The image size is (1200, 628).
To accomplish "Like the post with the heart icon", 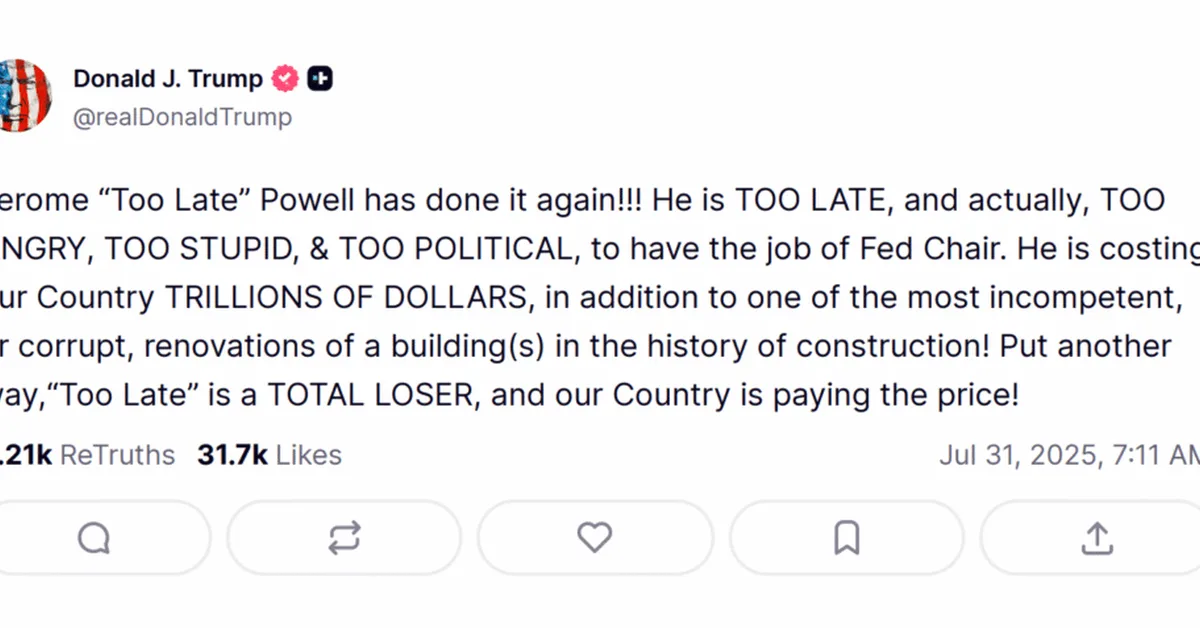I will tap(595, 538).
